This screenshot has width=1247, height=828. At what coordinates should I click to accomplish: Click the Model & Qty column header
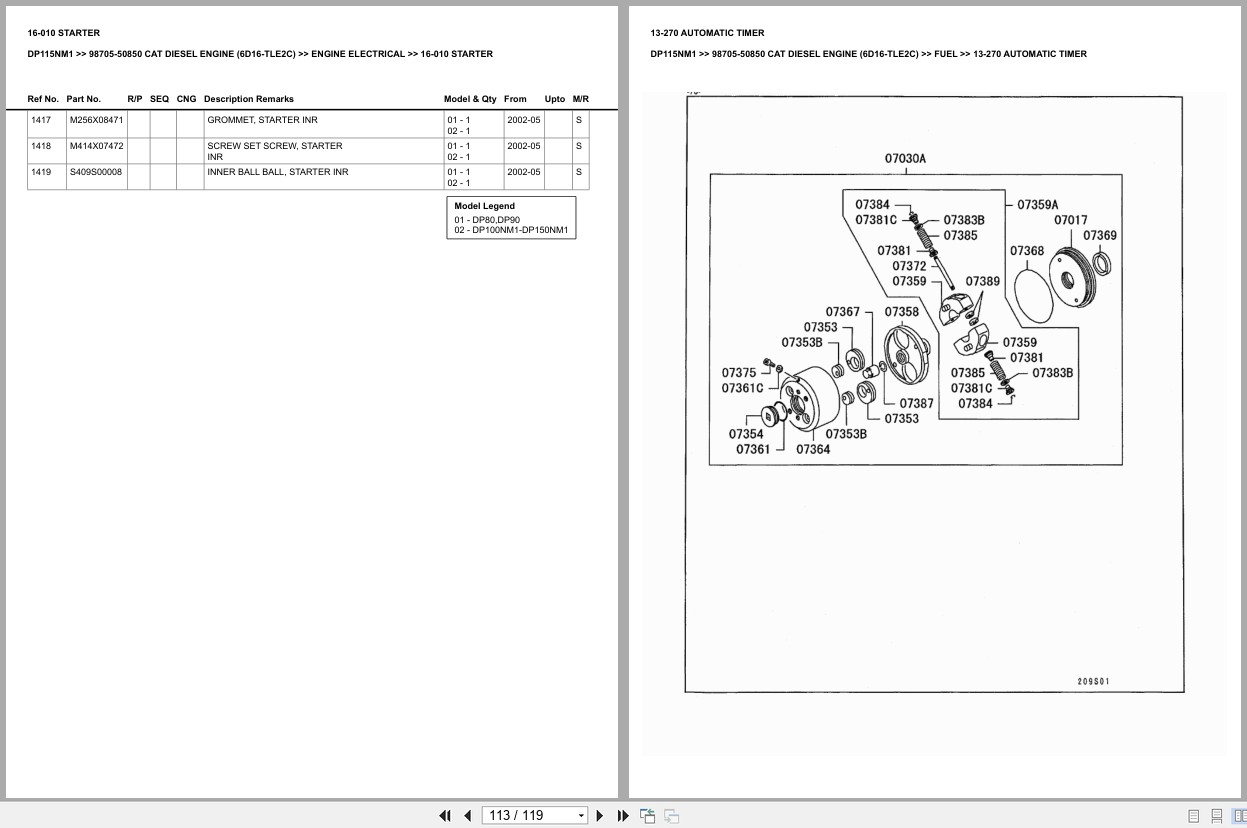[x=470, y=99]
